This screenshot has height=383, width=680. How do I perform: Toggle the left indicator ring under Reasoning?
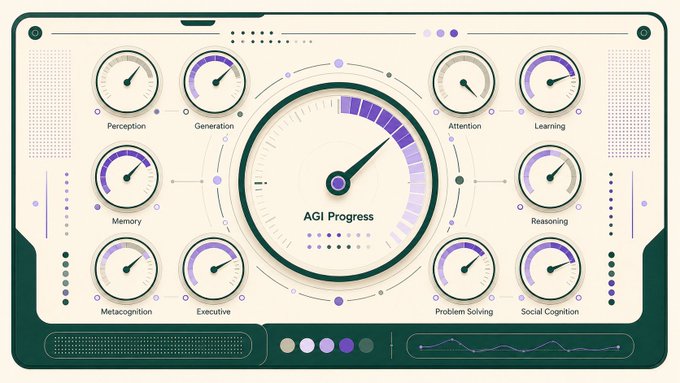pyautogui.click(x=520, y=207)
